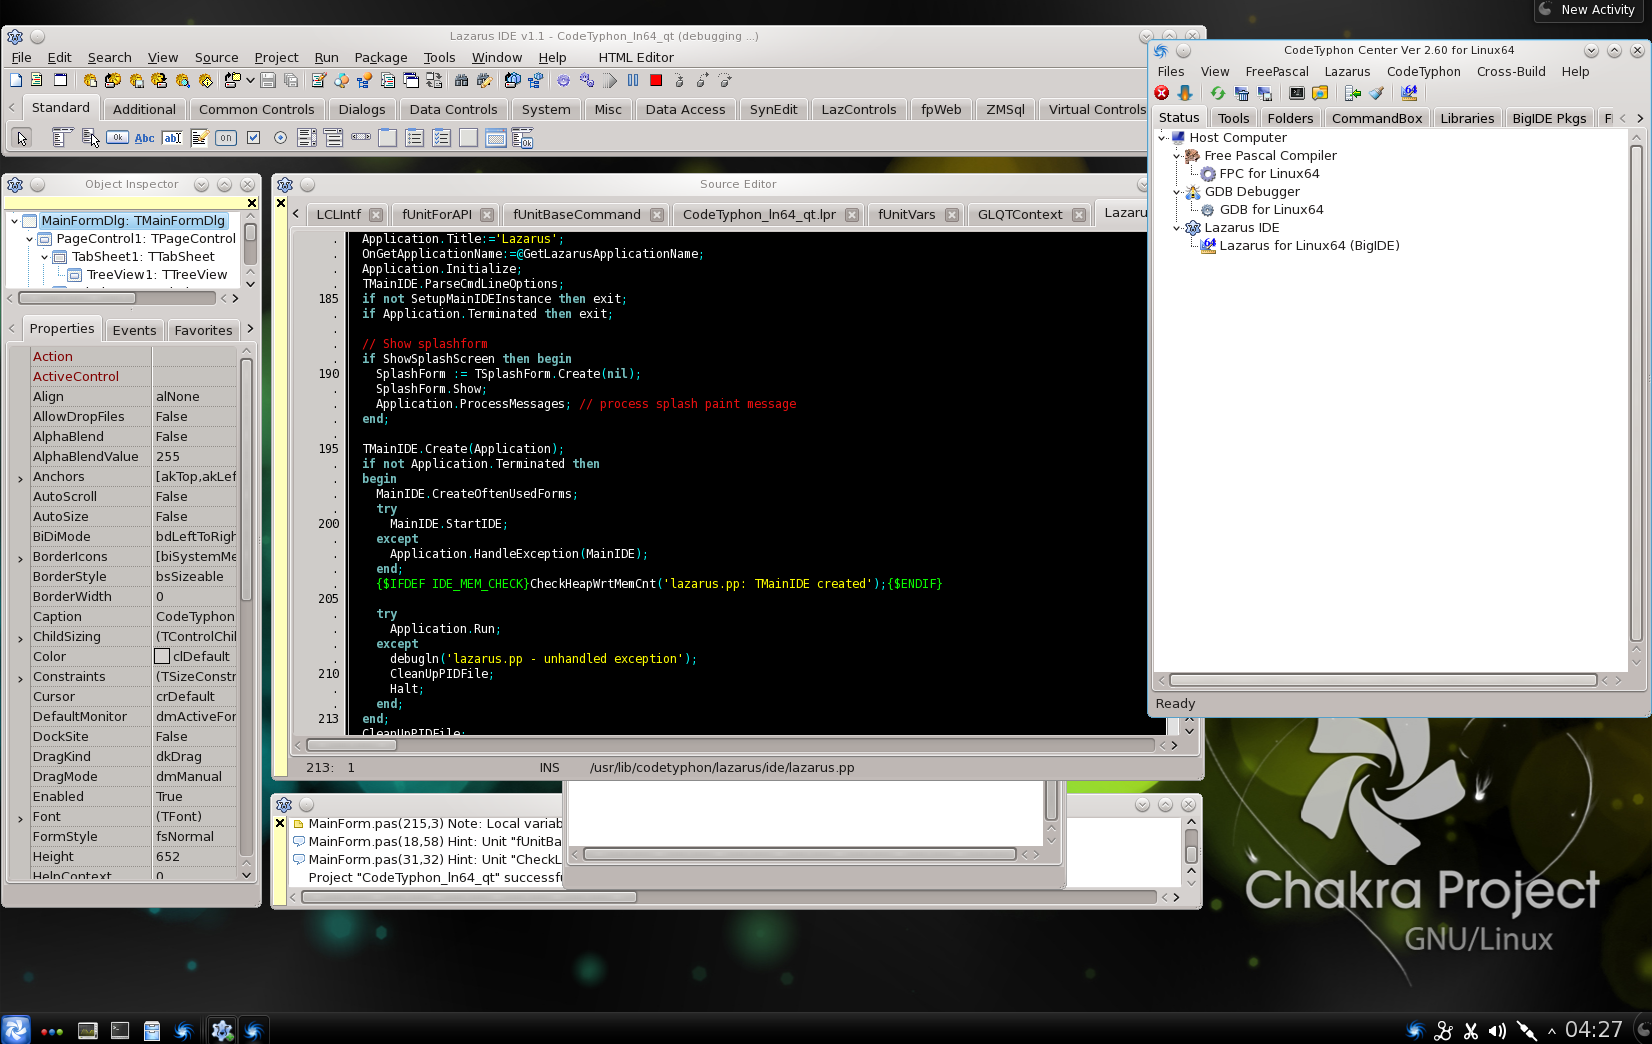Image resolution: width=1652 pixels, height=1044 pixels.
Task: Collapse the TabSheet1 tree node
Action: tap(45, 257)
